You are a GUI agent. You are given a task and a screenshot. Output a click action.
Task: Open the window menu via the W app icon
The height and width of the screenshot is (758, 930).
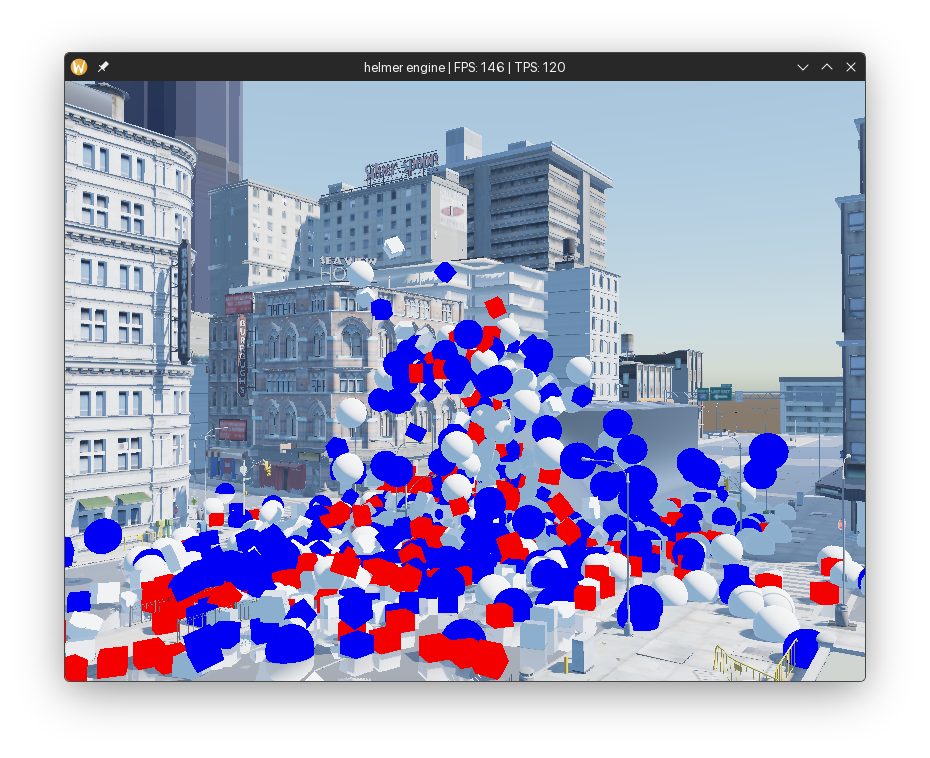tap(79, 67)
